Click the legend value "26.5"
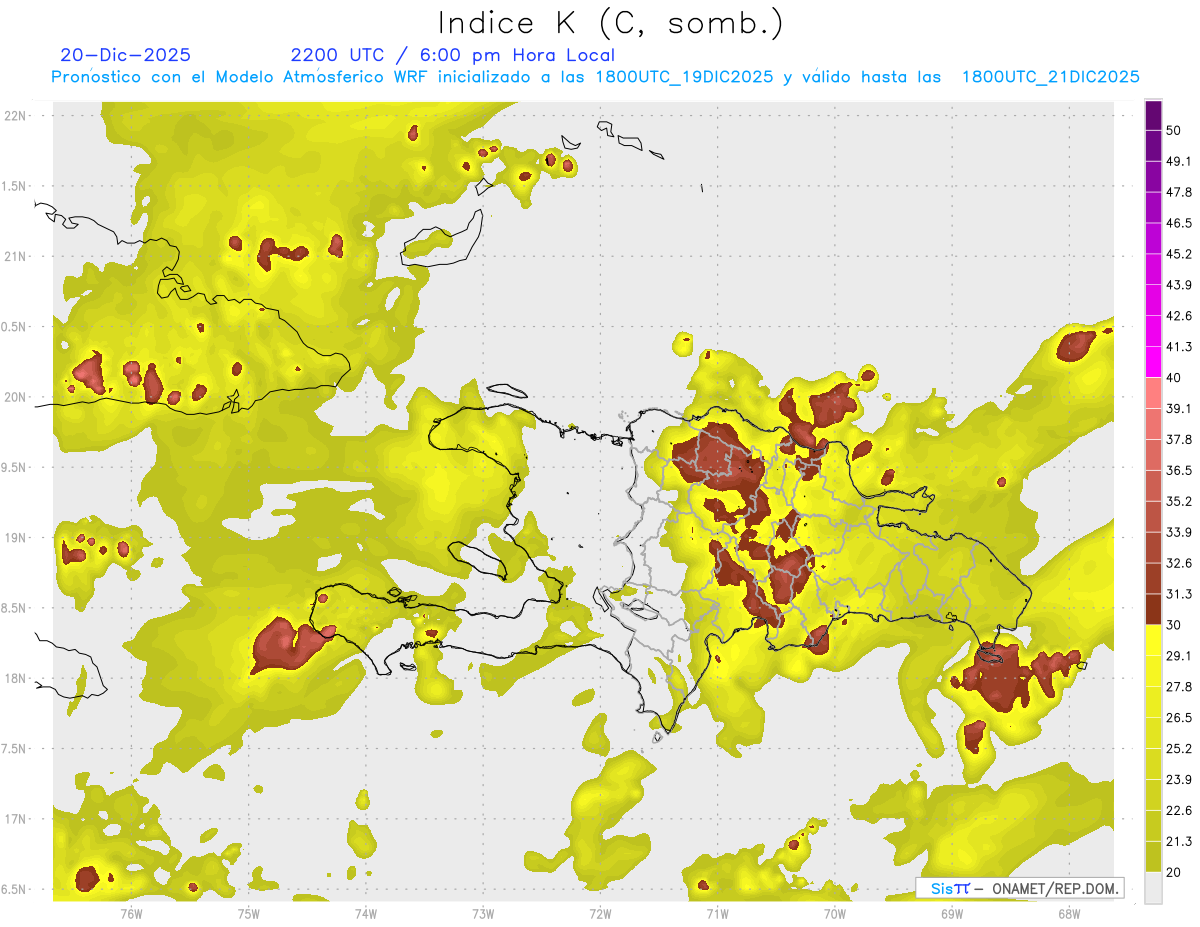The height and width of the screenshot is (927, 1200). pyautogui.click(x=1179, y=718)
